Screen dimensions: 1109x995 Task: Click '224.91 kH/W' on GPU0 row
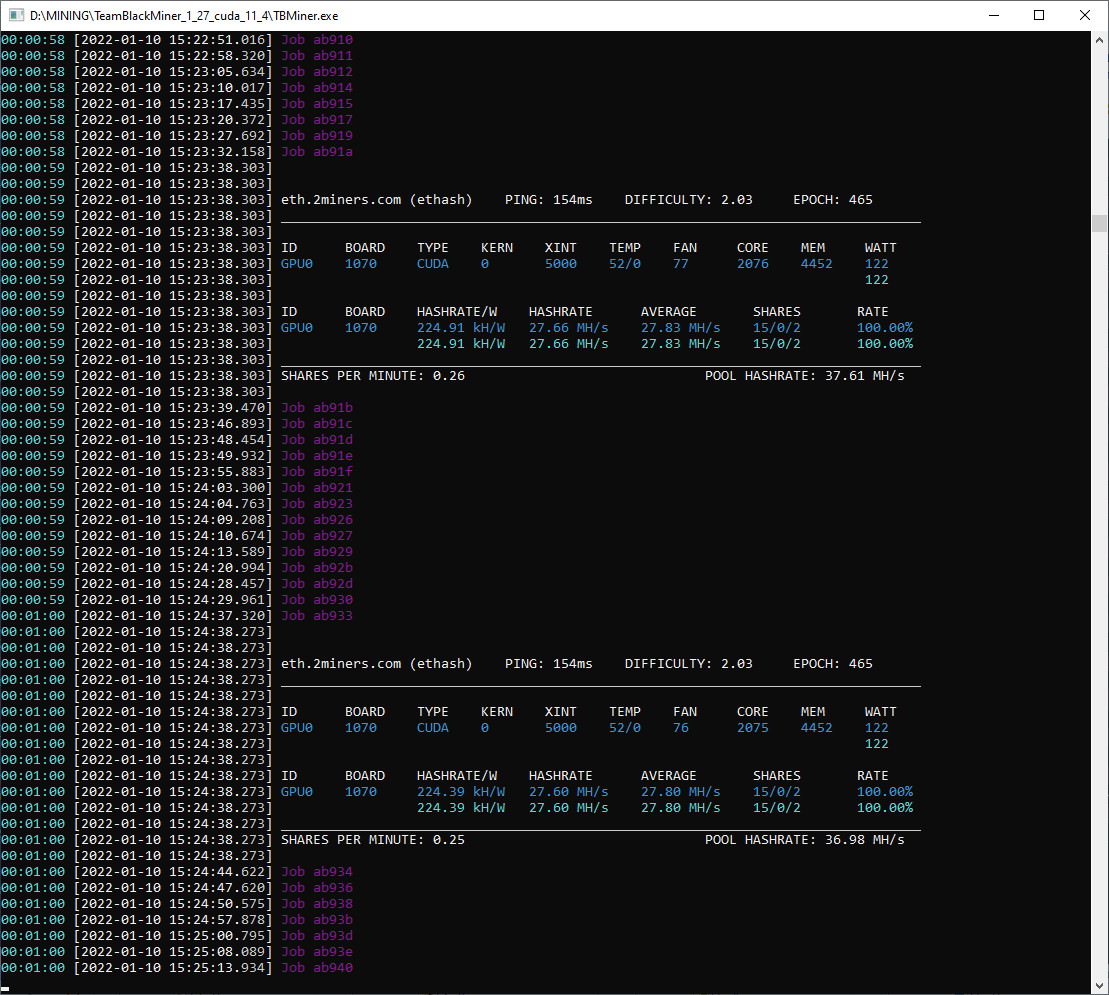click(x=461, y=328)
